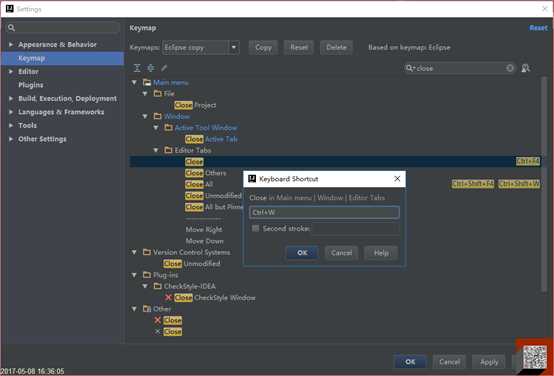This screenshot has height=376, width=554.
Task: Click the Delete keymap button
Action: pyautogui.click(x=336, y=47)
